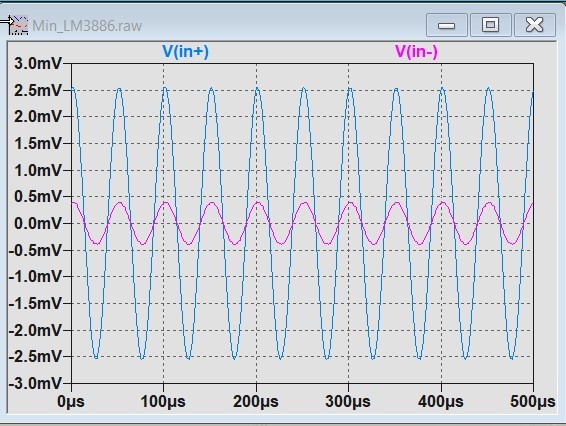The width and height of the screenshot is (566, 426).
Task: Click the 500µs horizontal axis label
Action: click(x=533, y=401)
